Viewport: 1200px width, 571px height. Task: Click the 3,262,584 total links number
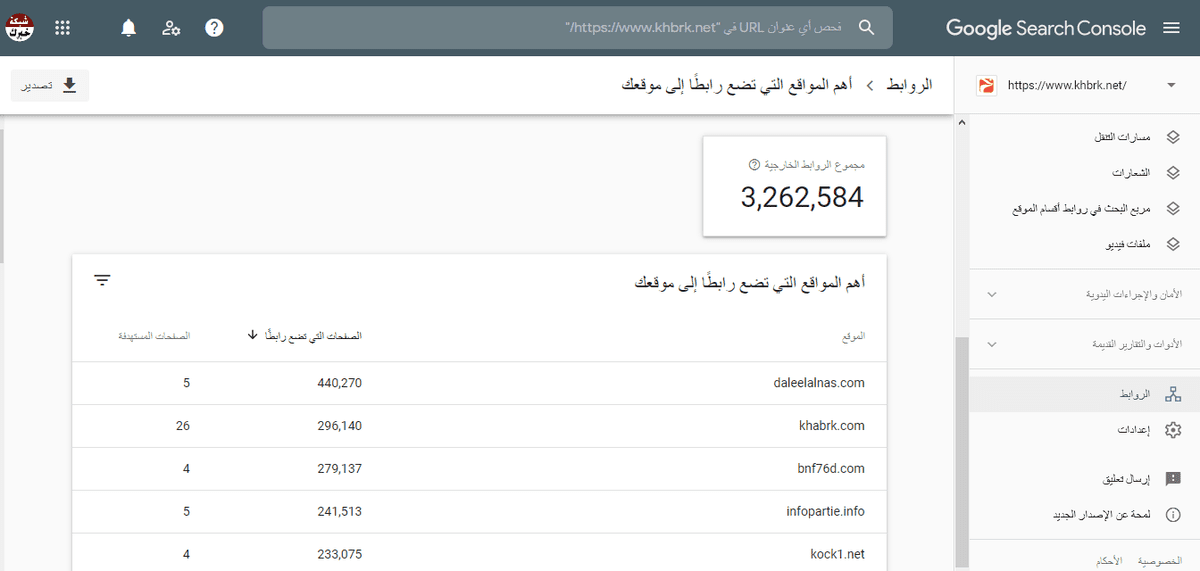[x=802, y=198]
